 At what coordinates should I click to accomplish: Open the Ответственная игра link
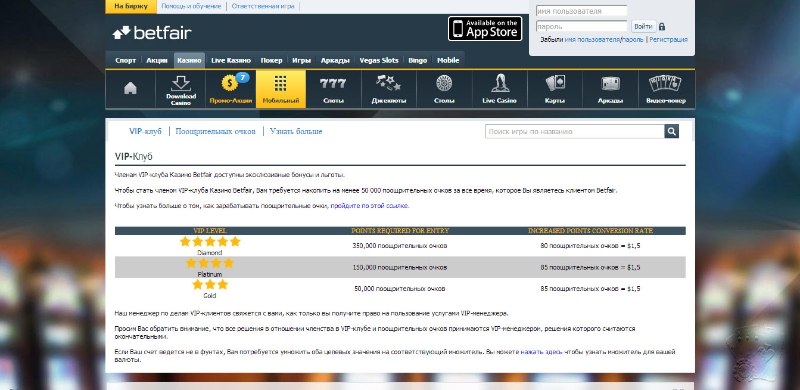tap(263, 6)
